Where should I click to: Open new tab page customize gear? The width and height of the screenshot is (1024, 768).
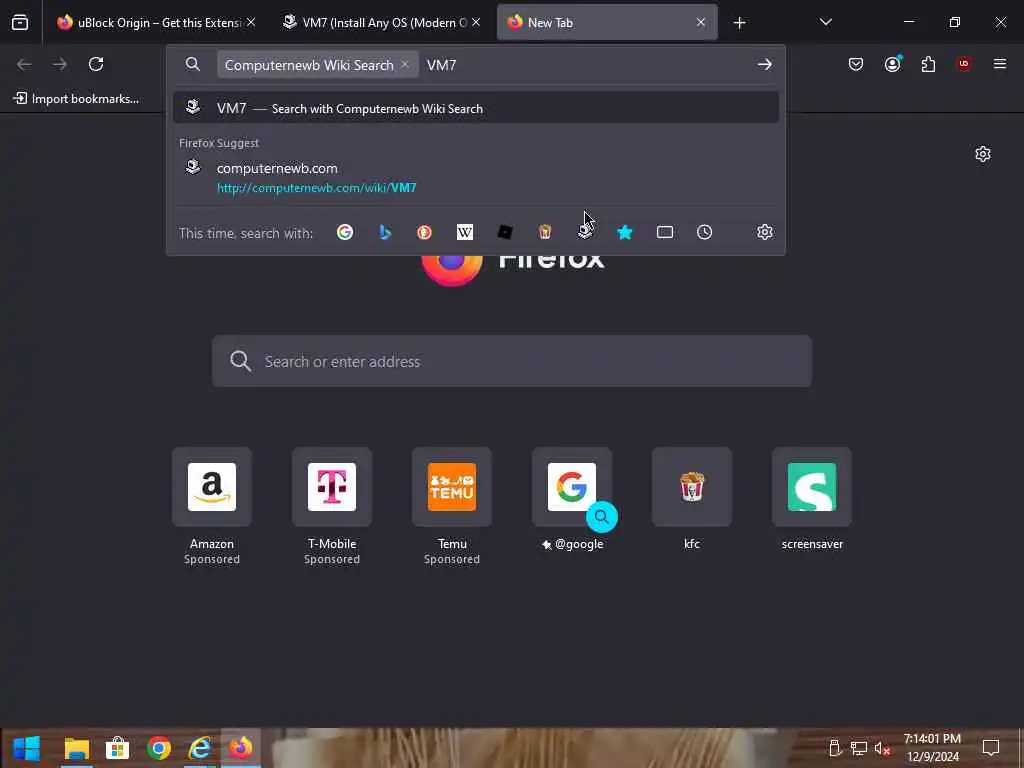point(983,154)
